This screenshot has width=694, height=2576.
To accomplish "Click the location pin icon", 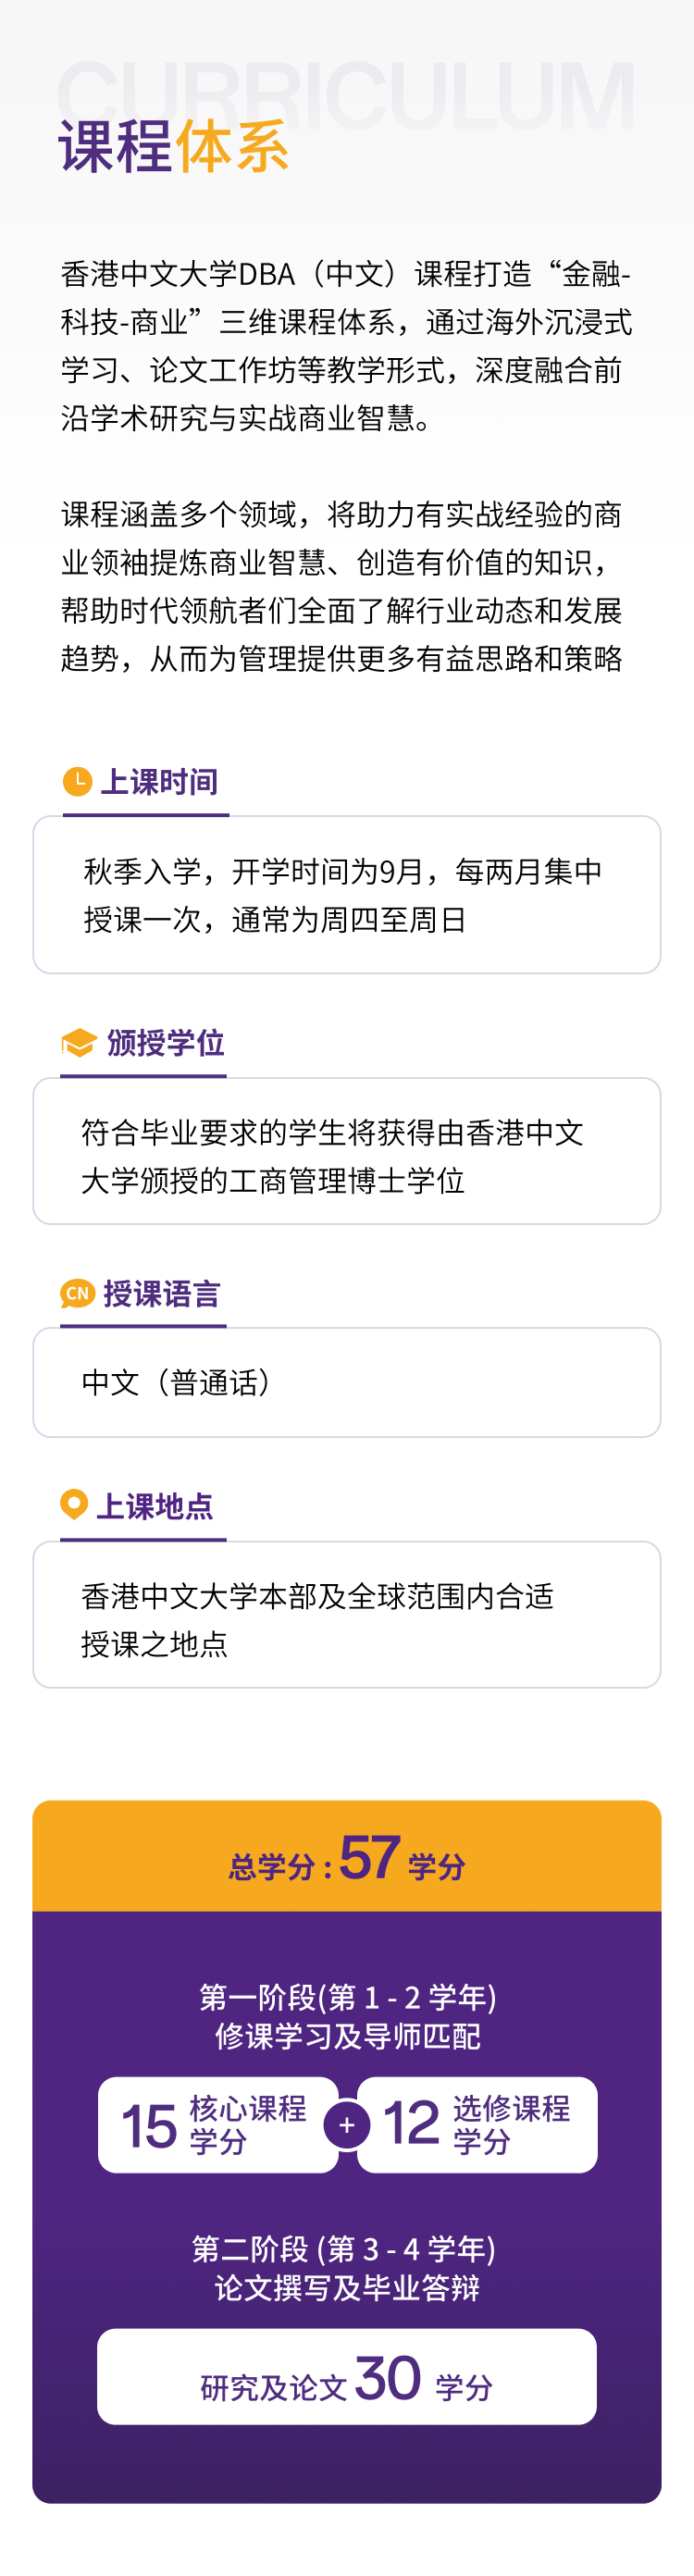I will coord(74,1503).
